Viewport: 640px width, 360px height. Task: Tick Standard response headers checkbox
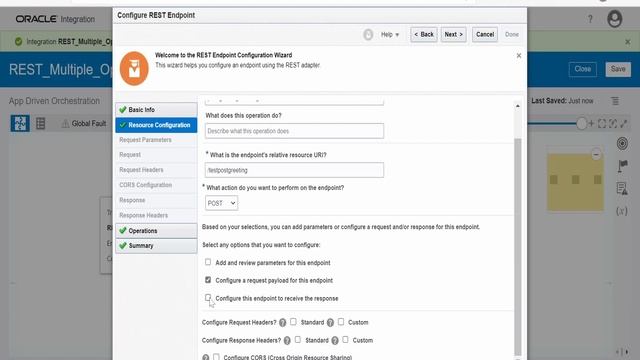click(x=298, y=340)
